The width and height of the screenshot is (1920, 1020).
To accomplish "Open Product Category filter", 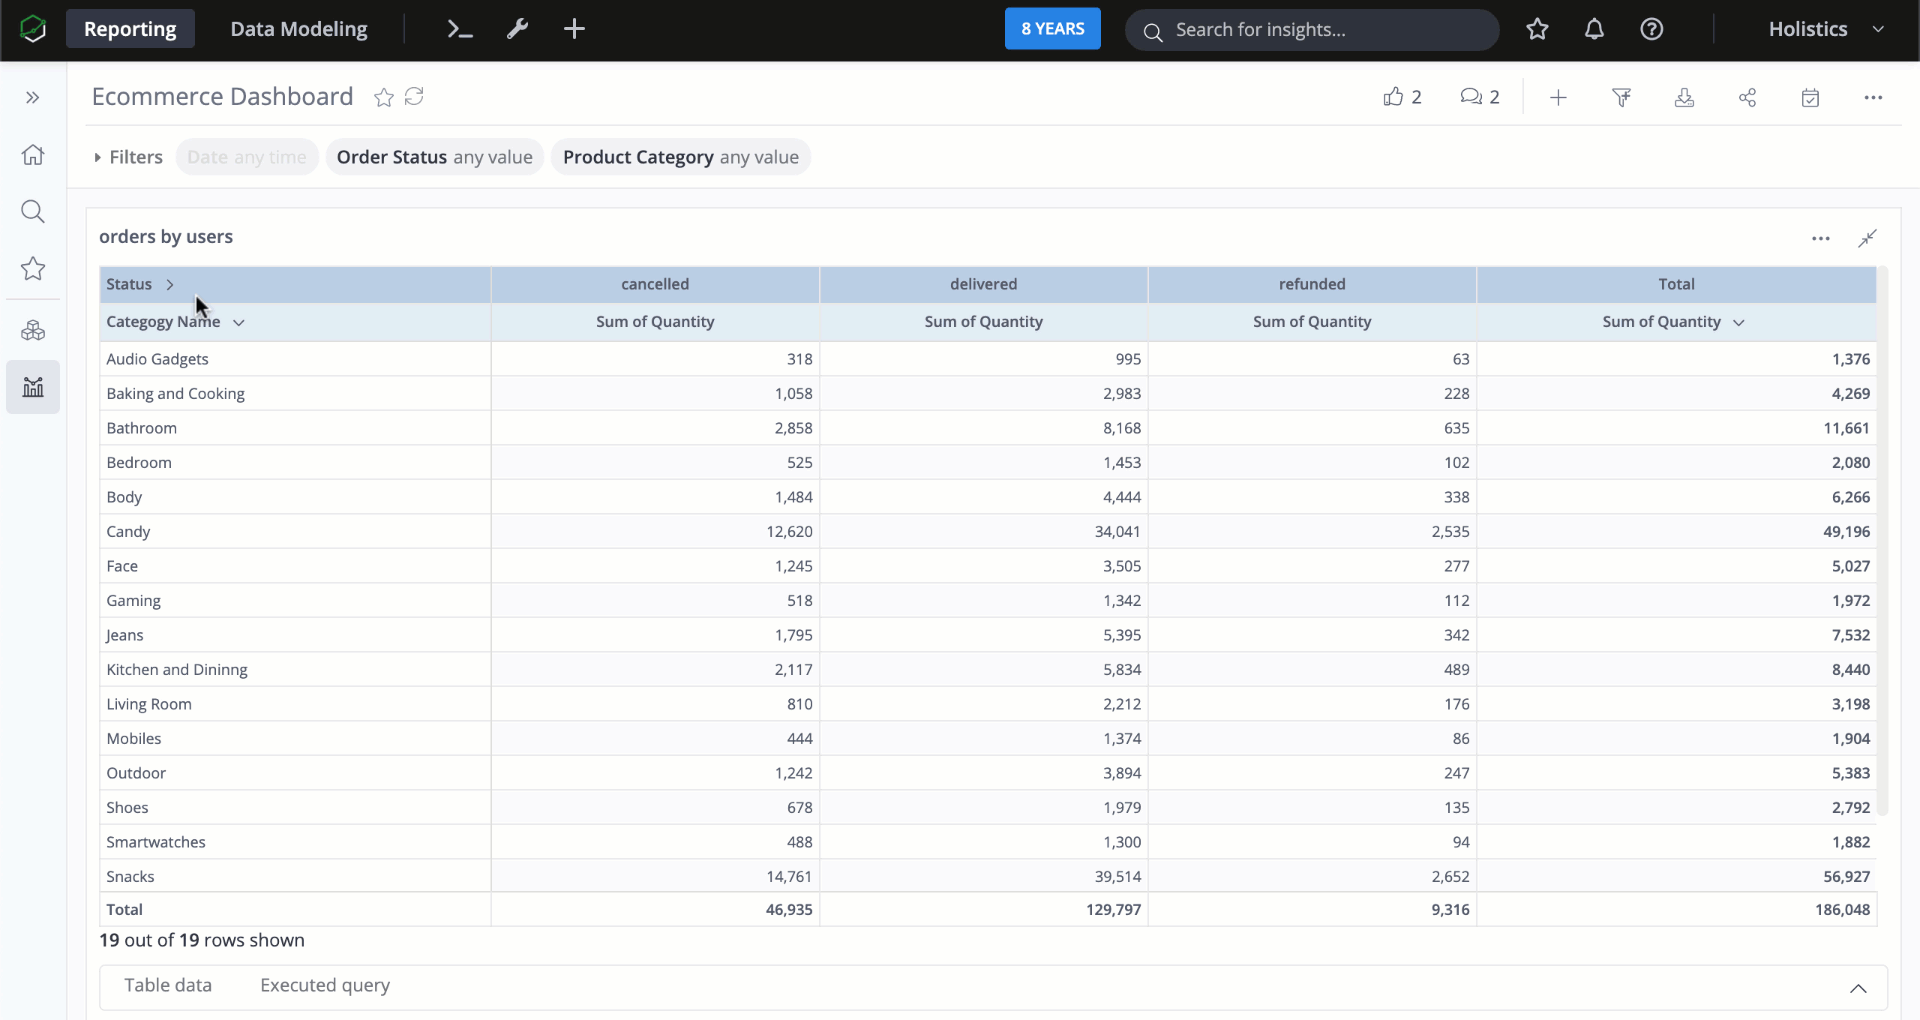I will tap(680, 157).
